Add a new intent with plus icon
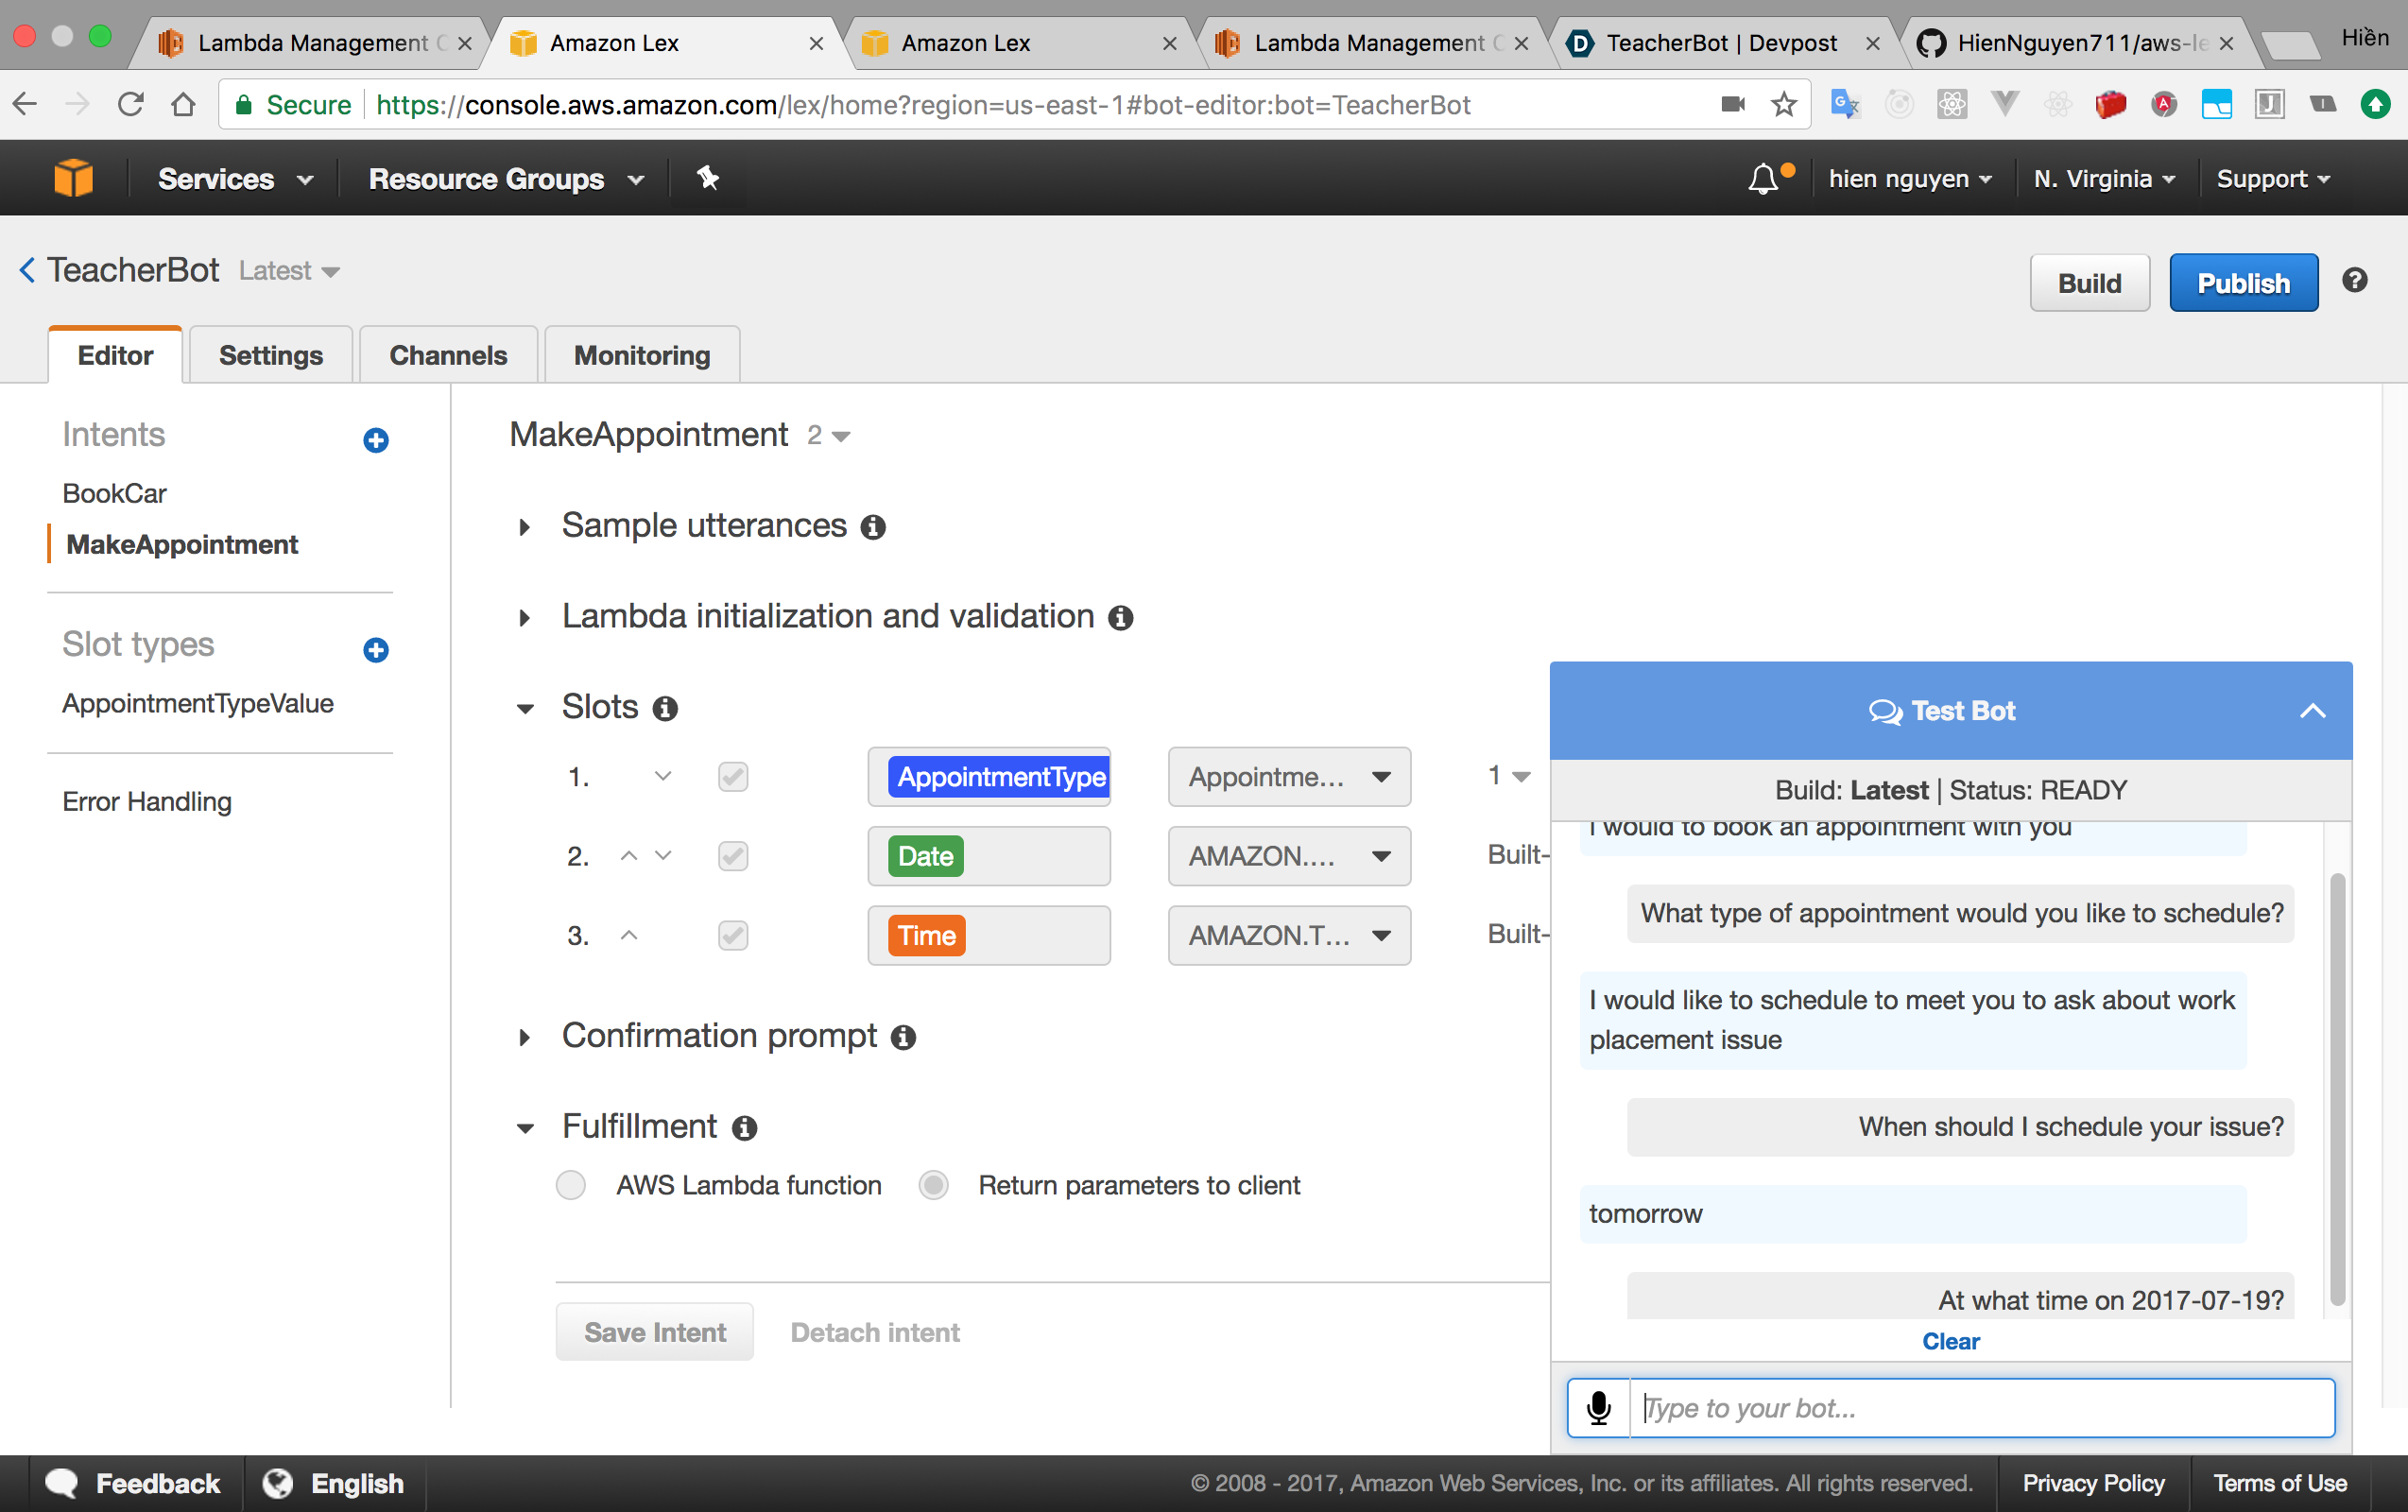The image size is (2408, 1512). click(x=376, y=440)
